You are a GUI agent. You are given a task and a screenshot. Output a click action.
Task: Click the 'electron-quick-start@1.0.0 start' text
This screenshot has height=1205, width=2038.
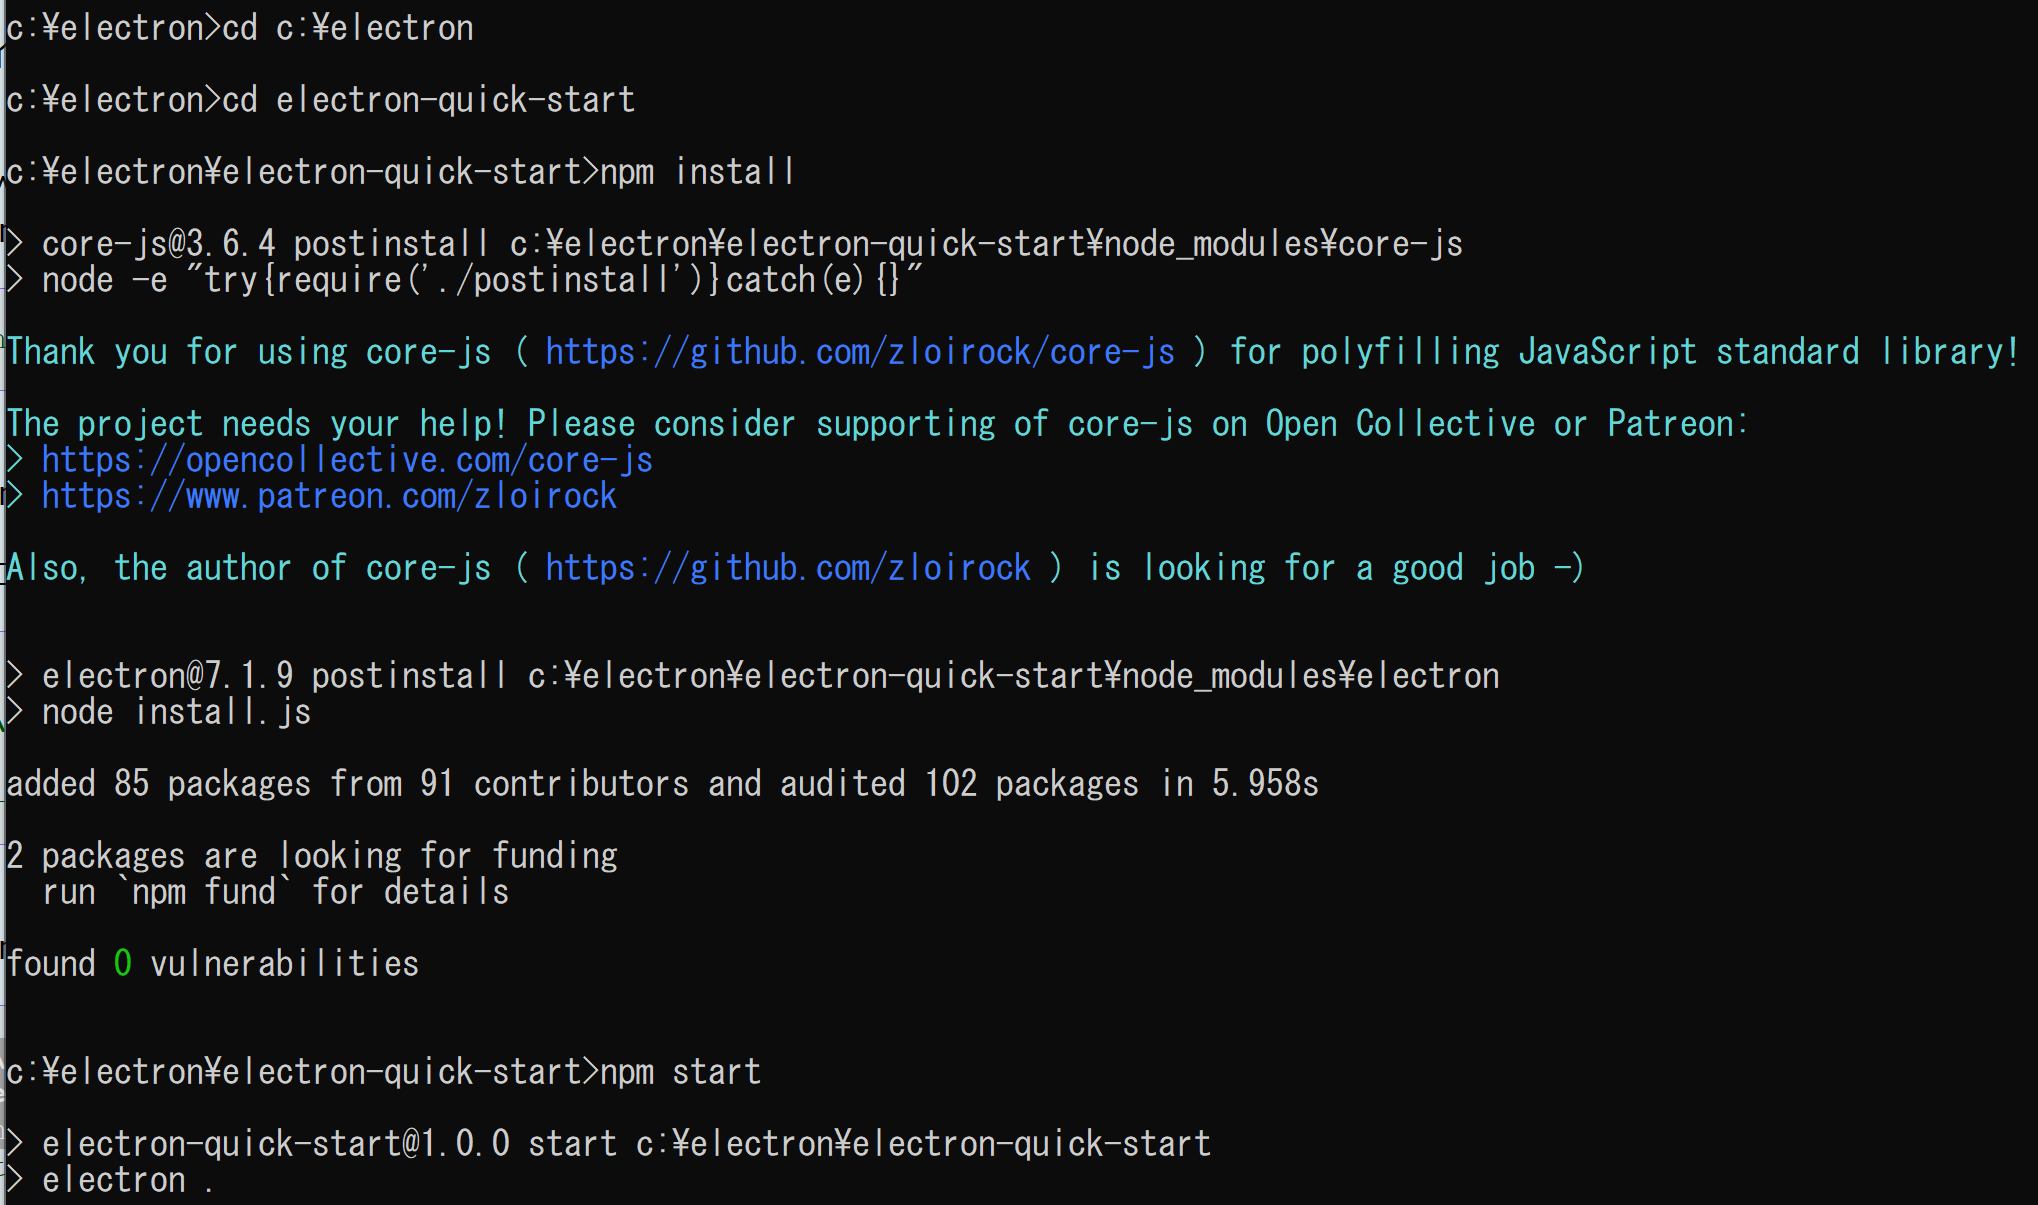pyautogui.click(x=329, y=1144)
